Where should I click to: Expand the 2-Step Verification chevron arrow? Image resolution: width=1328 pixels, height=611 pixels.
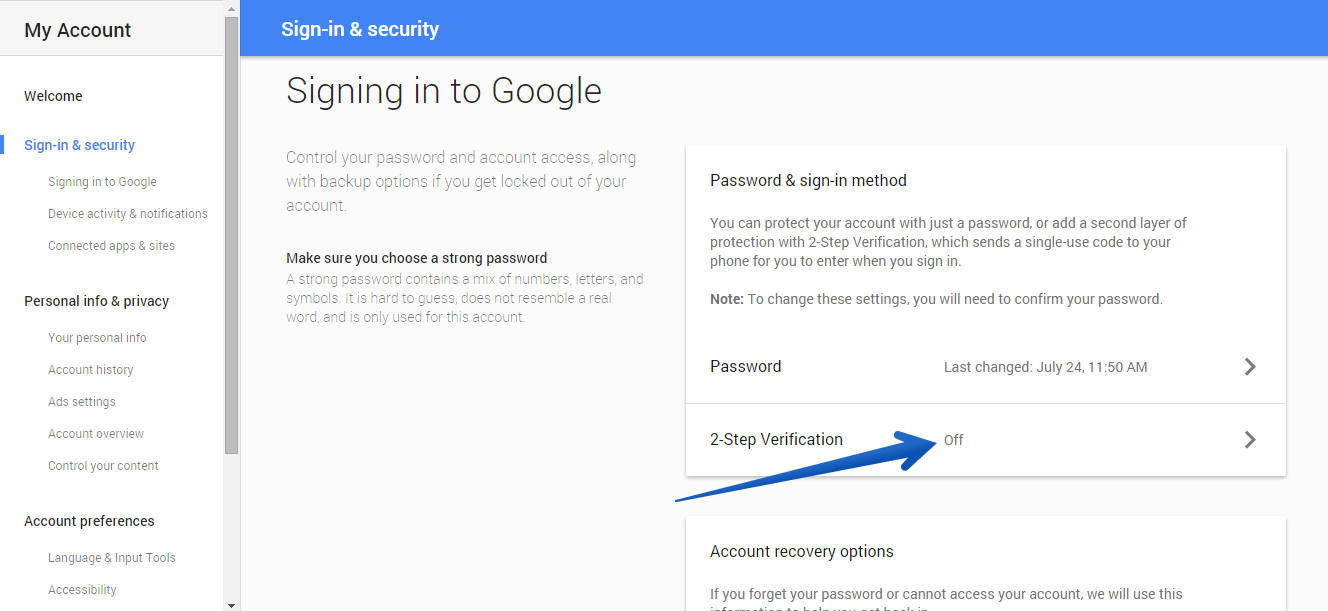[1249, 440]
